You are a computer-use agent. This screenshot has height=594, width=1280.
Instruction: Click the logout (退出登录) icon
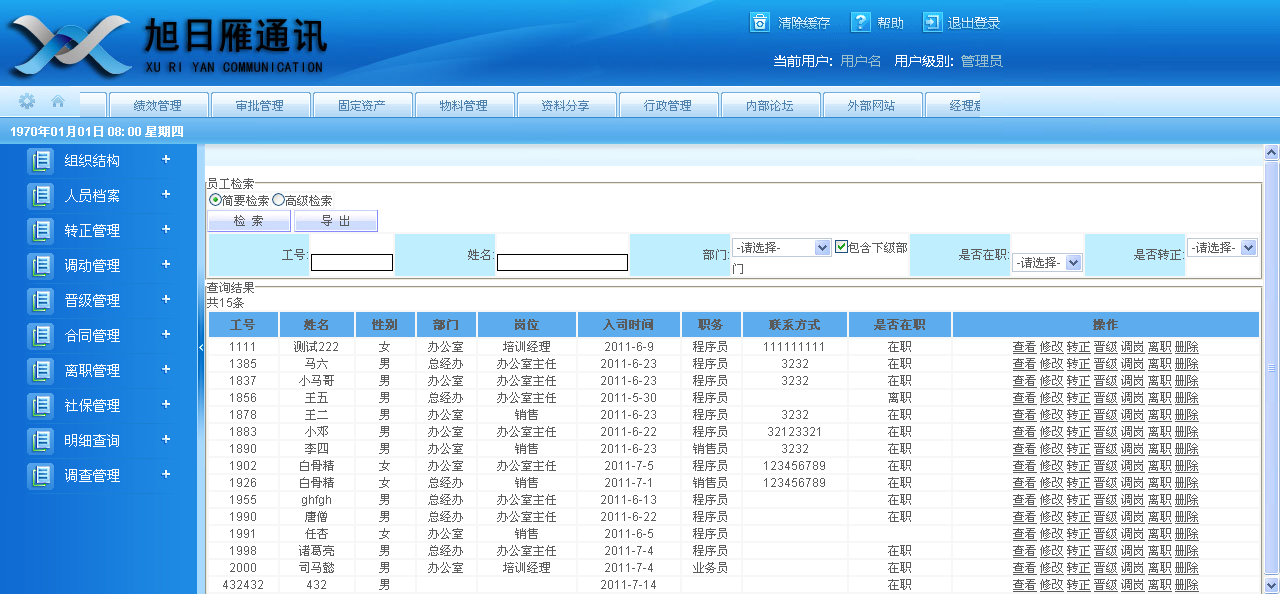click(932, 22)
